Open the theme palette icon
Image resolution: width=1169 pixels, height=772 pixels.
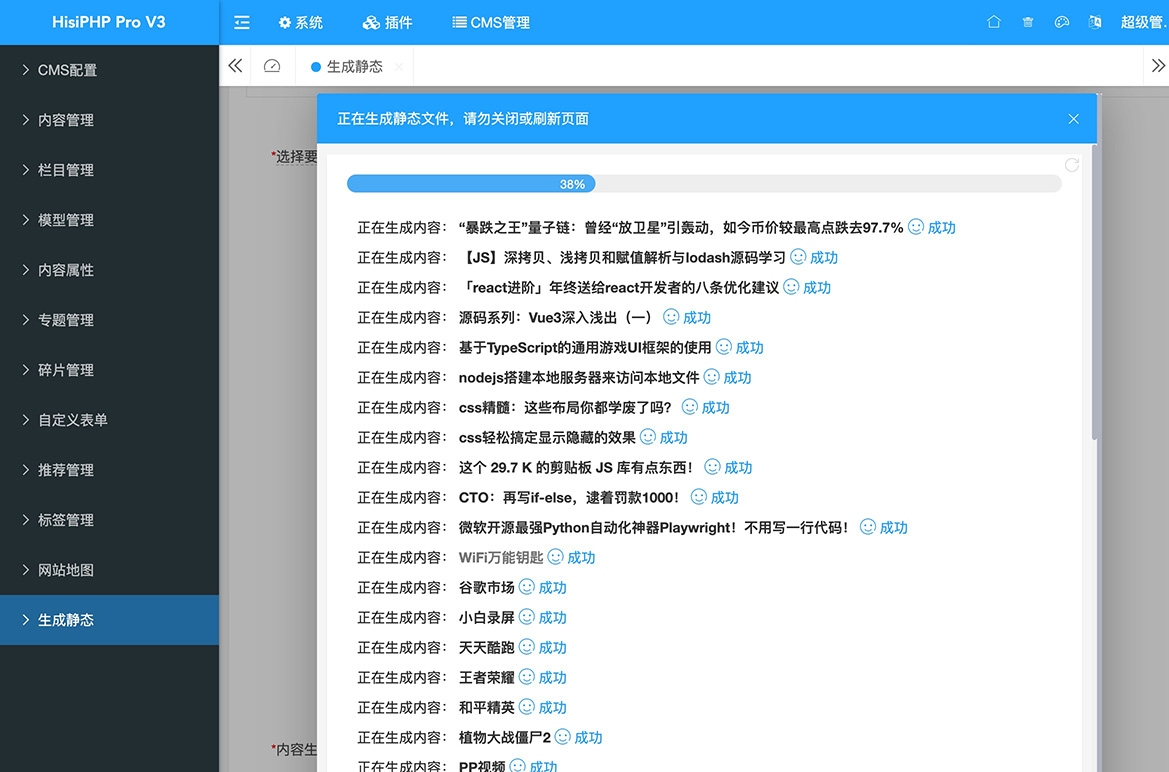pyautogui.click(x=1061, y=21)
